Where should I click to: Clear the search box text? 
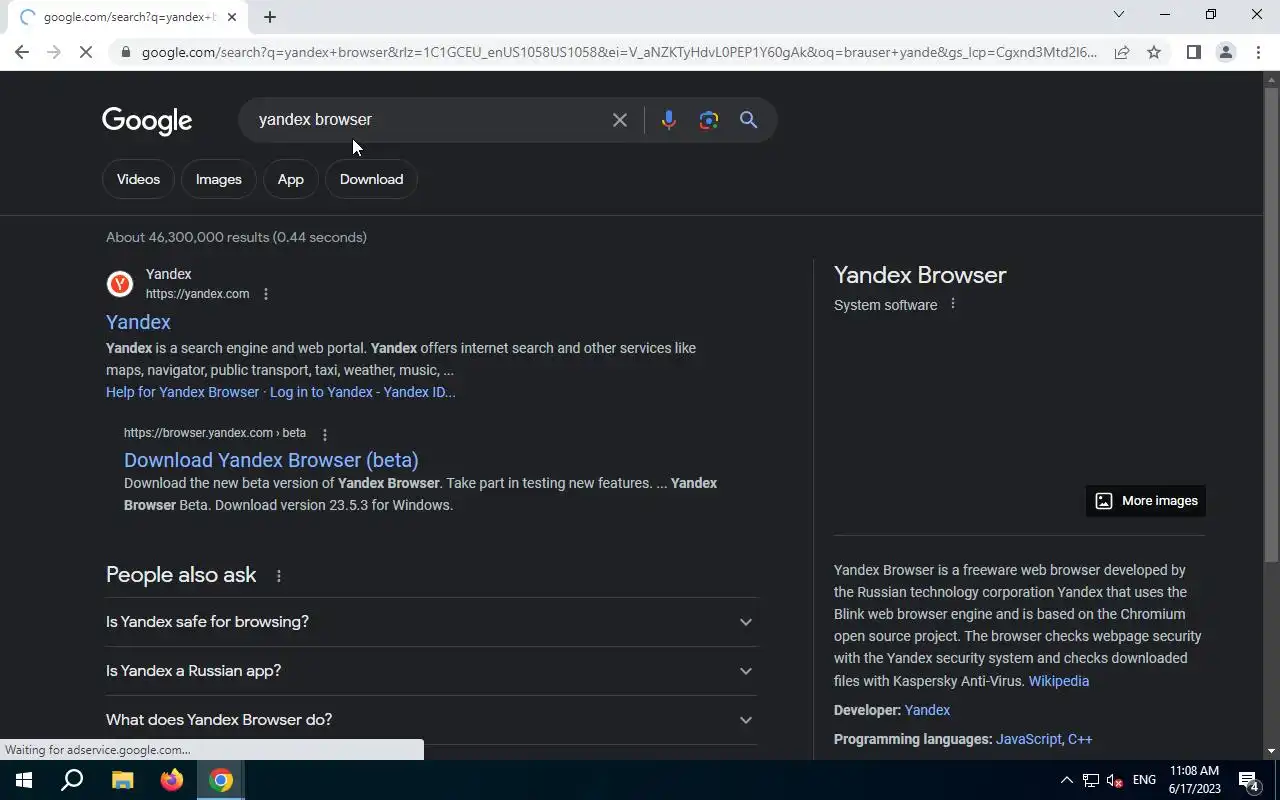620,120
